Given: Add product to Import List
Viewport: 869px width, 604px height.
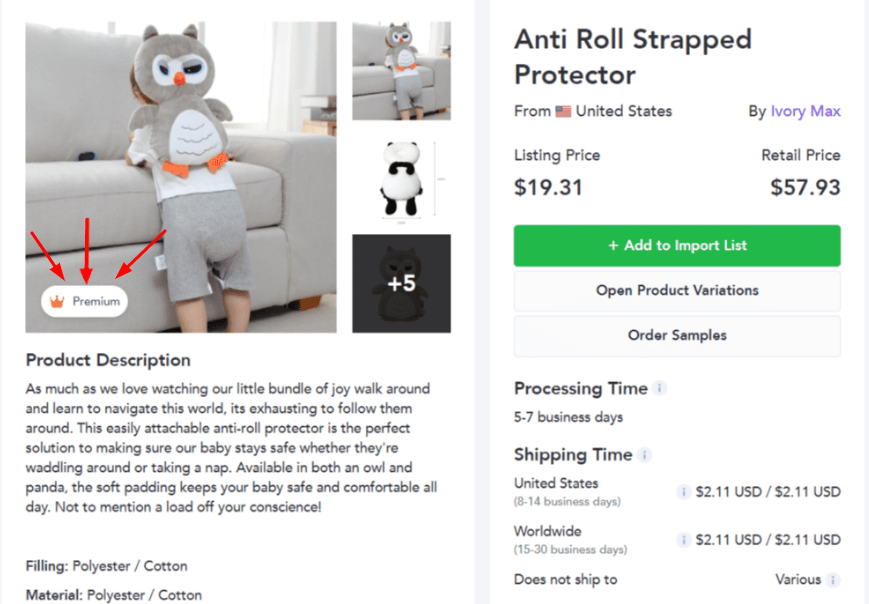Looking at the screenshot, I should click(677, 245).
